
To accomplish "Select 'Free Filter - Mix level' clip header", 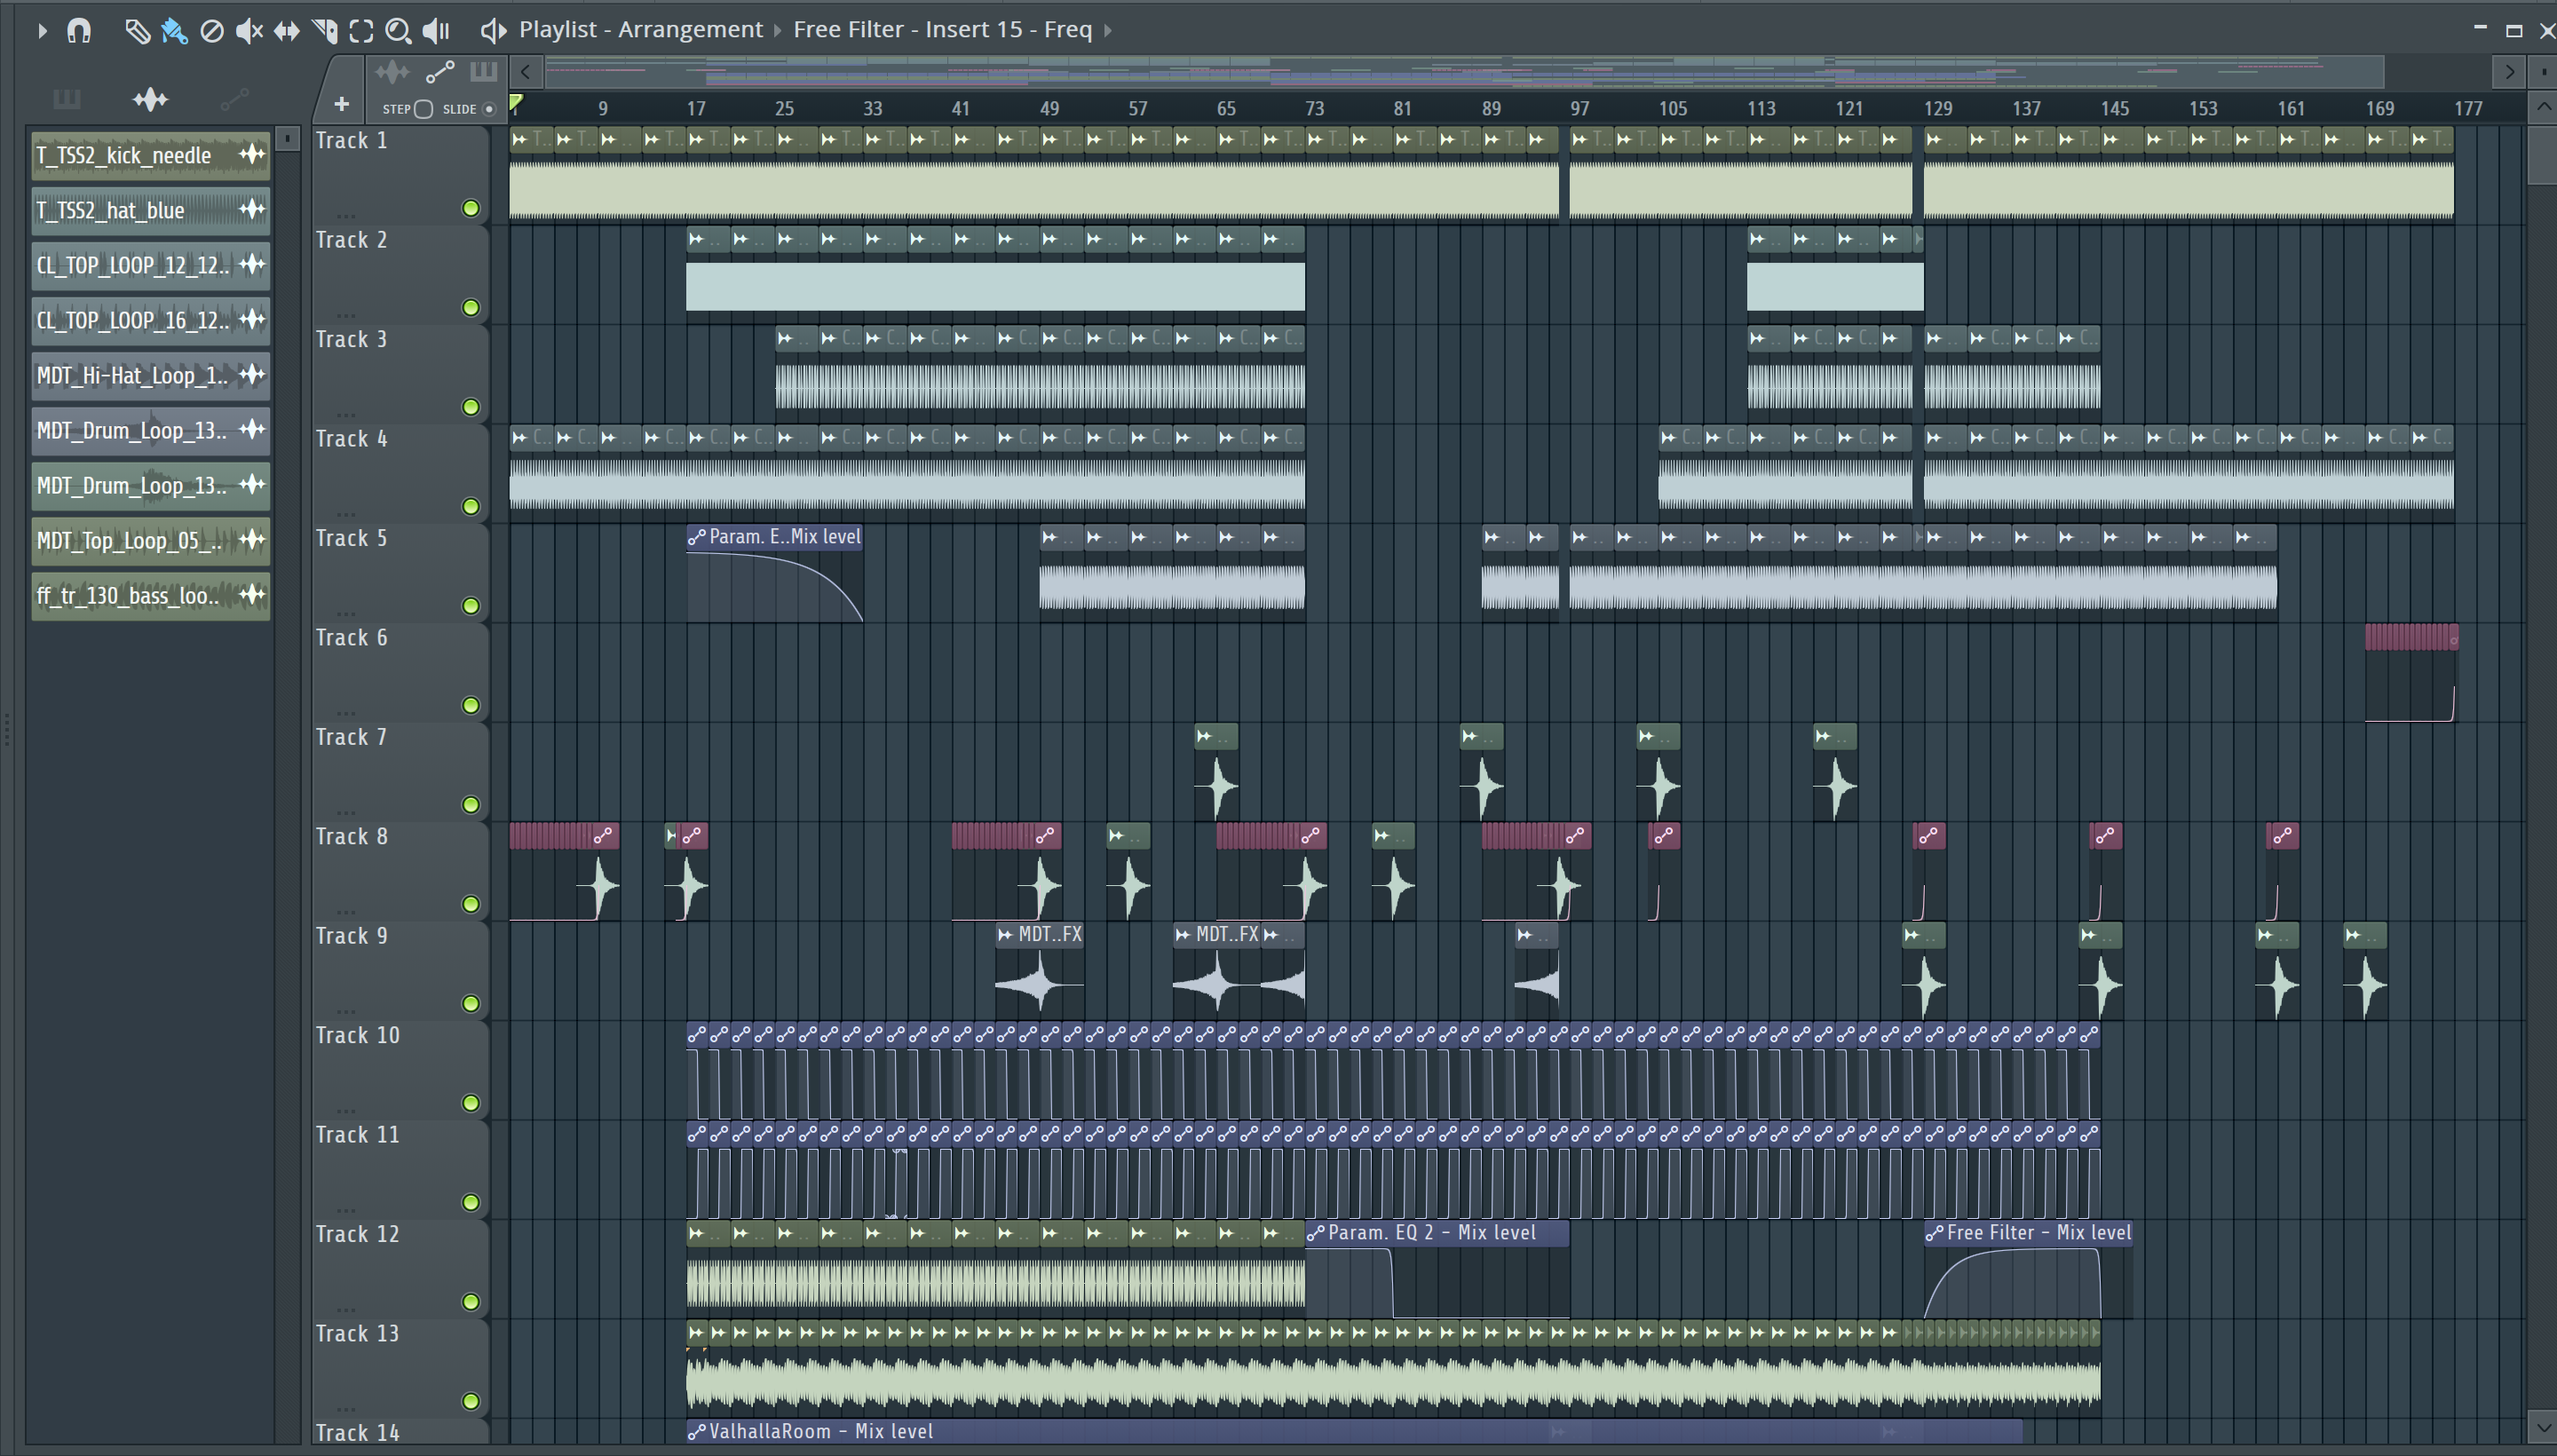I will point(2027,1233).
